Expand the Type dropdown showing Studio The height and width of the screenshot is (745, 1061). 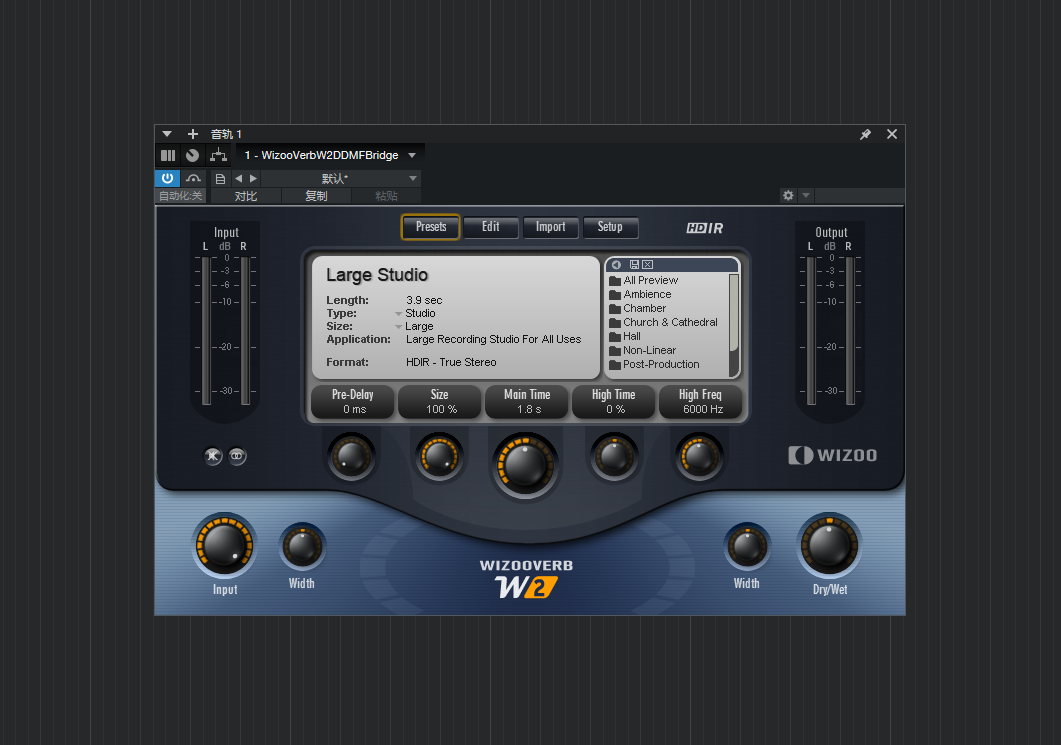coord(400,313)
